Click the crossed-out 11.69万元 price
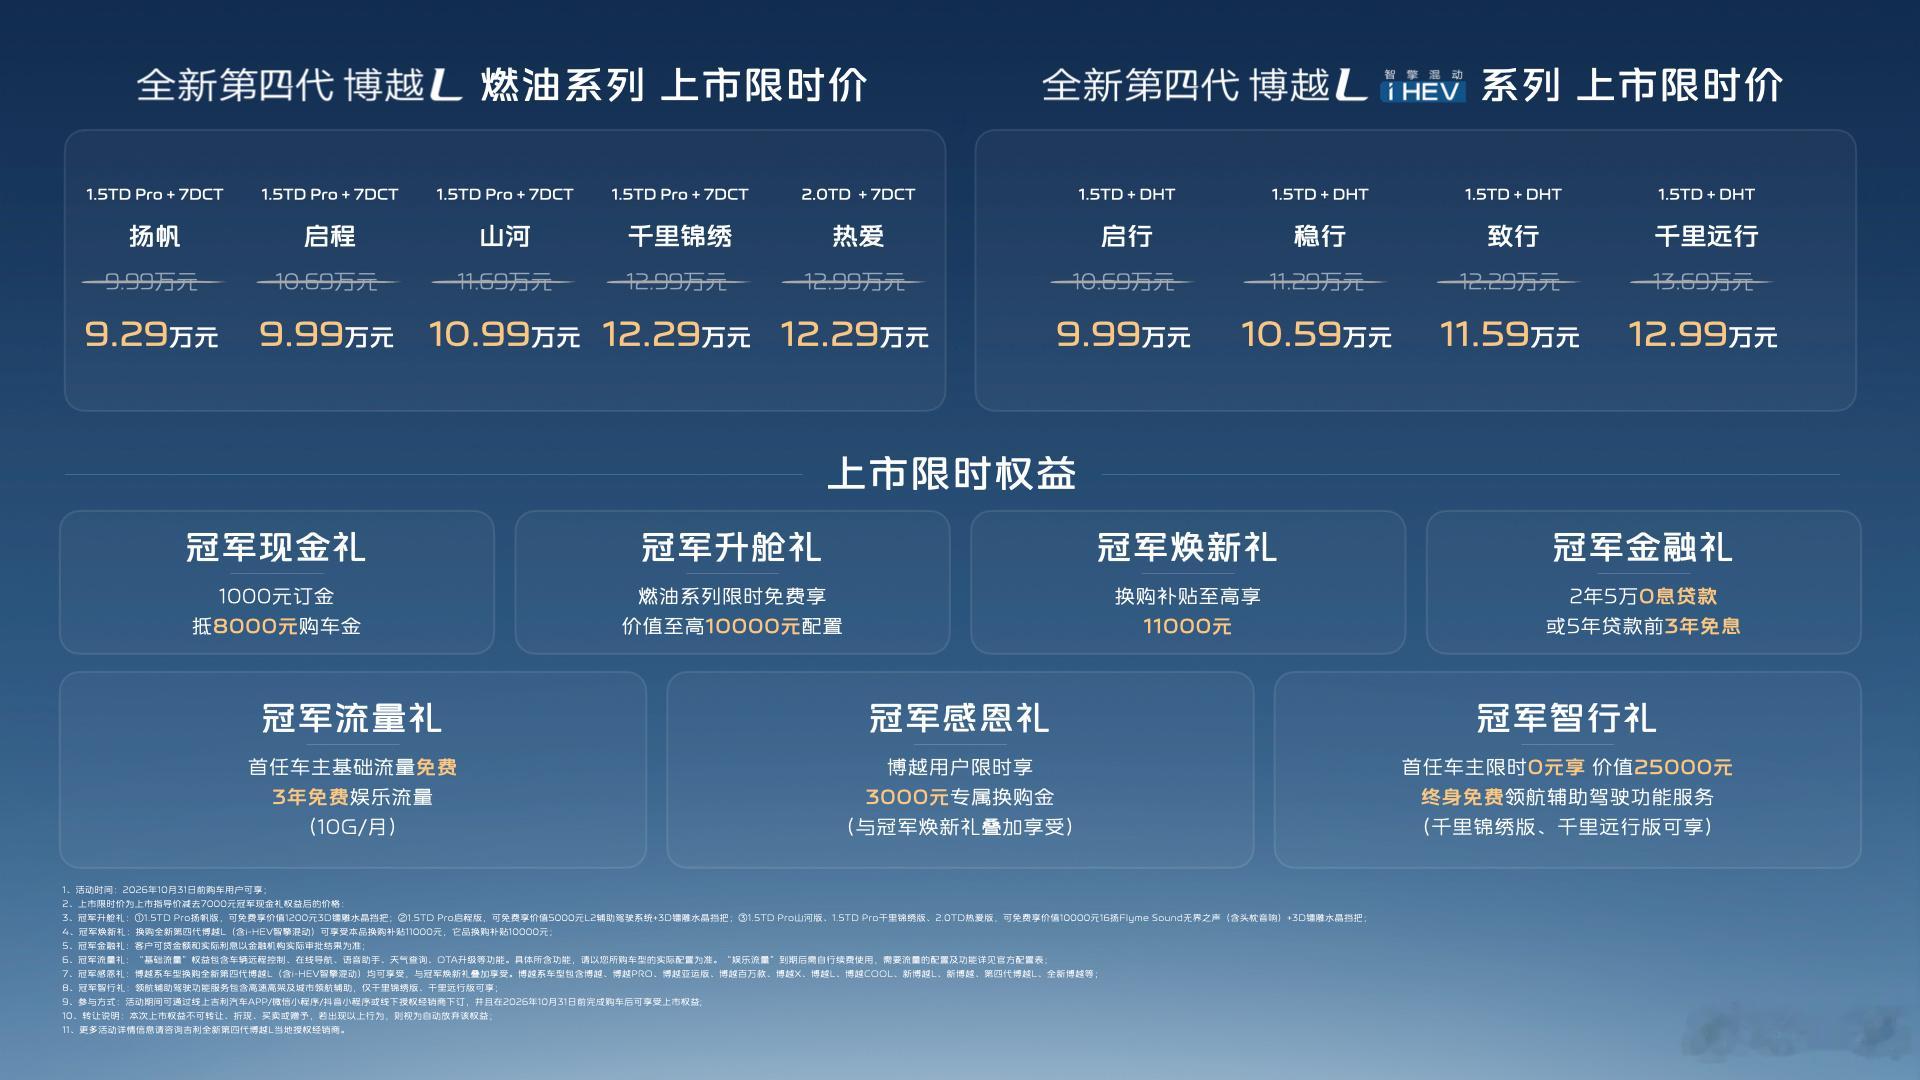The width and height of the screenshot is (1920, 1080). pos(503,282)
